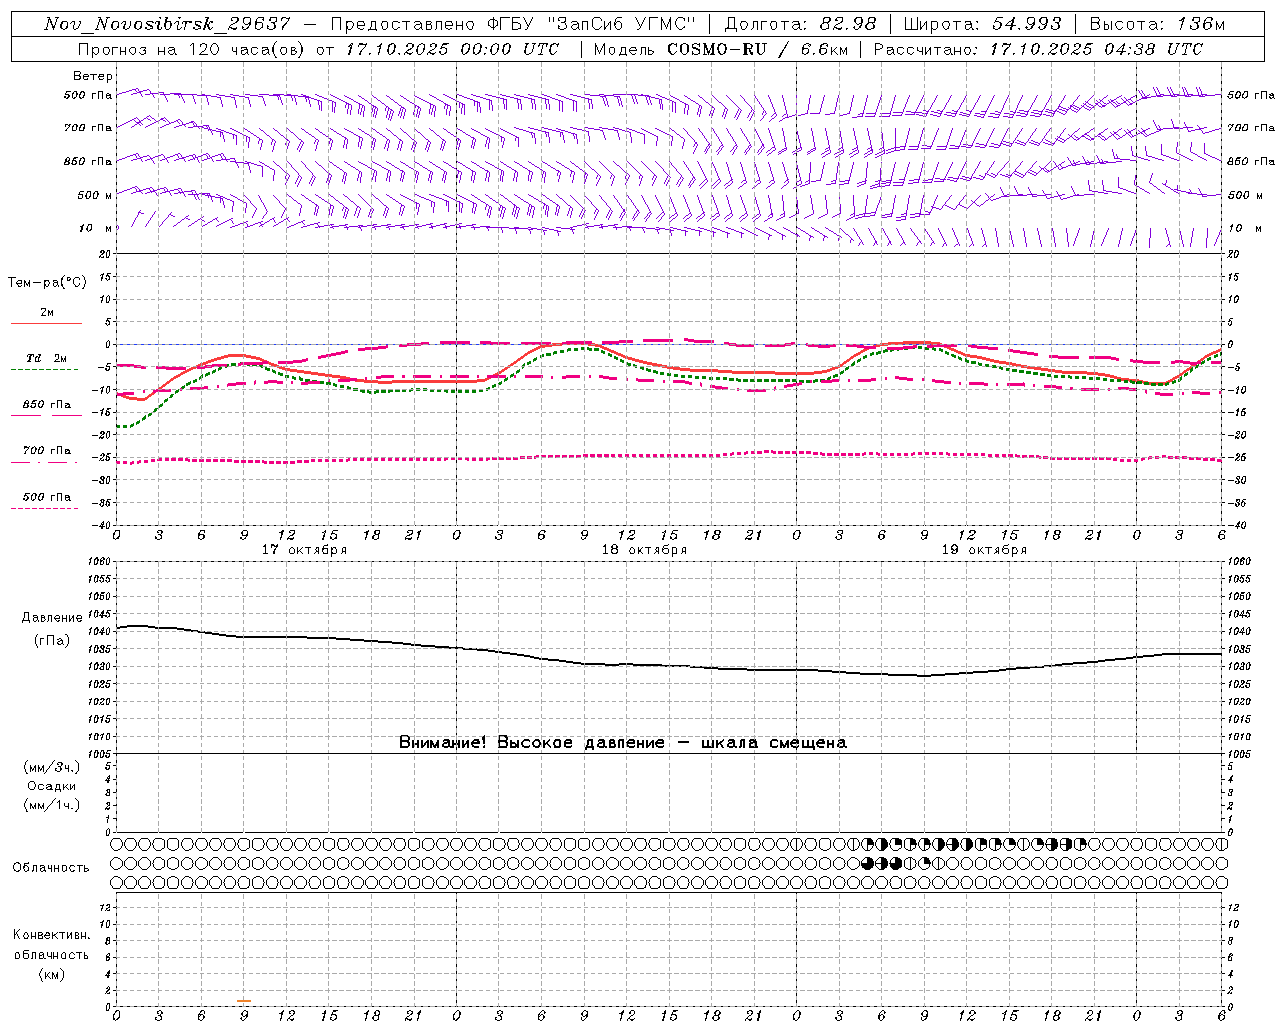Click the dash-dot line sample beneath 700 гПа legend

pos(44,463)
